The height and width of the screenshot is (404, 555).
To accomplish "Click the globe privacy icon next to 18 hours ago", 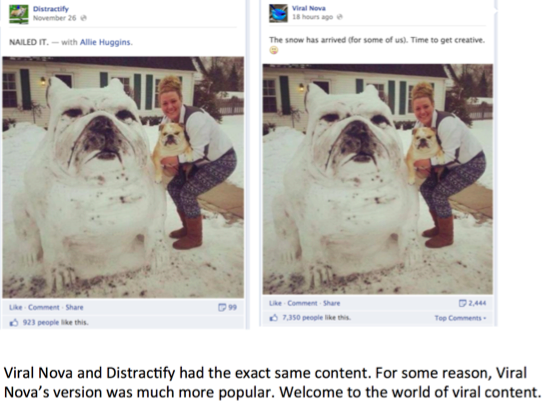I will coord(339,17).
